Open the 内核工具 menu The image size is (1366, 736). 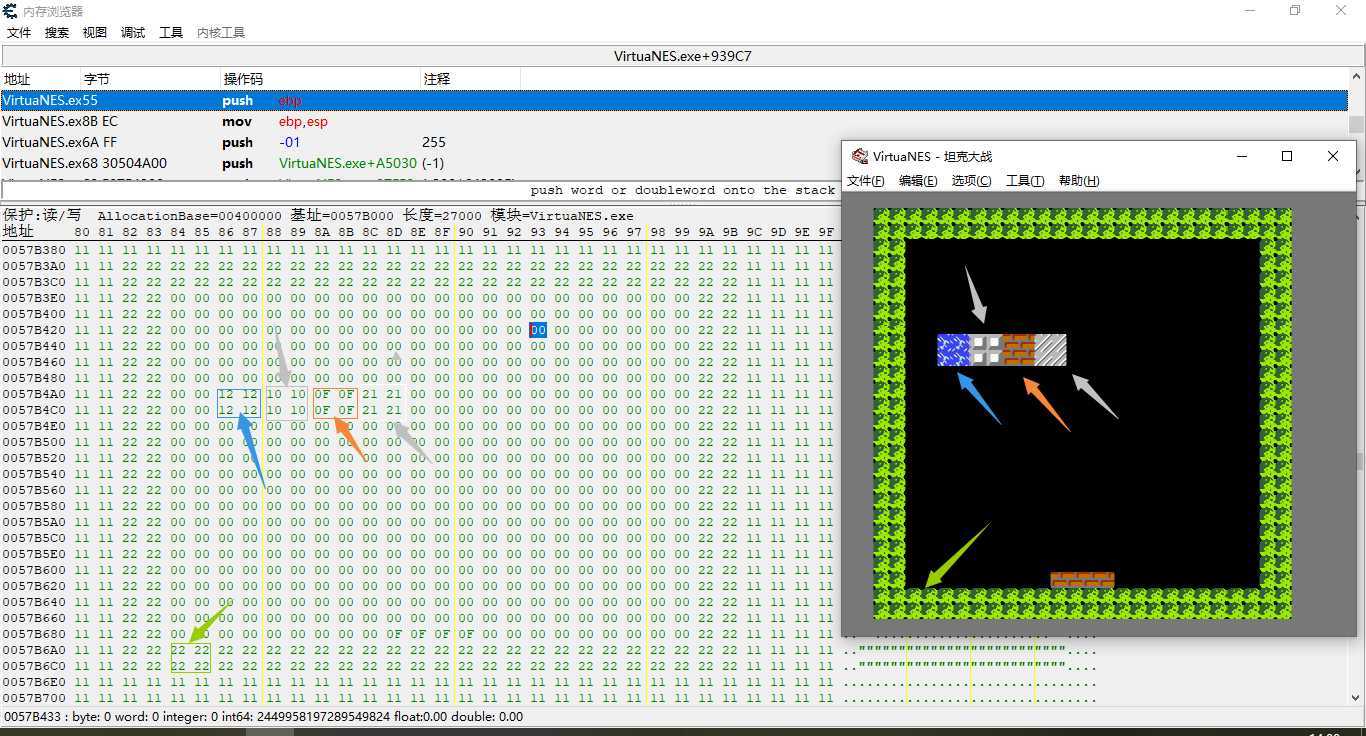(x=221, y=33)
